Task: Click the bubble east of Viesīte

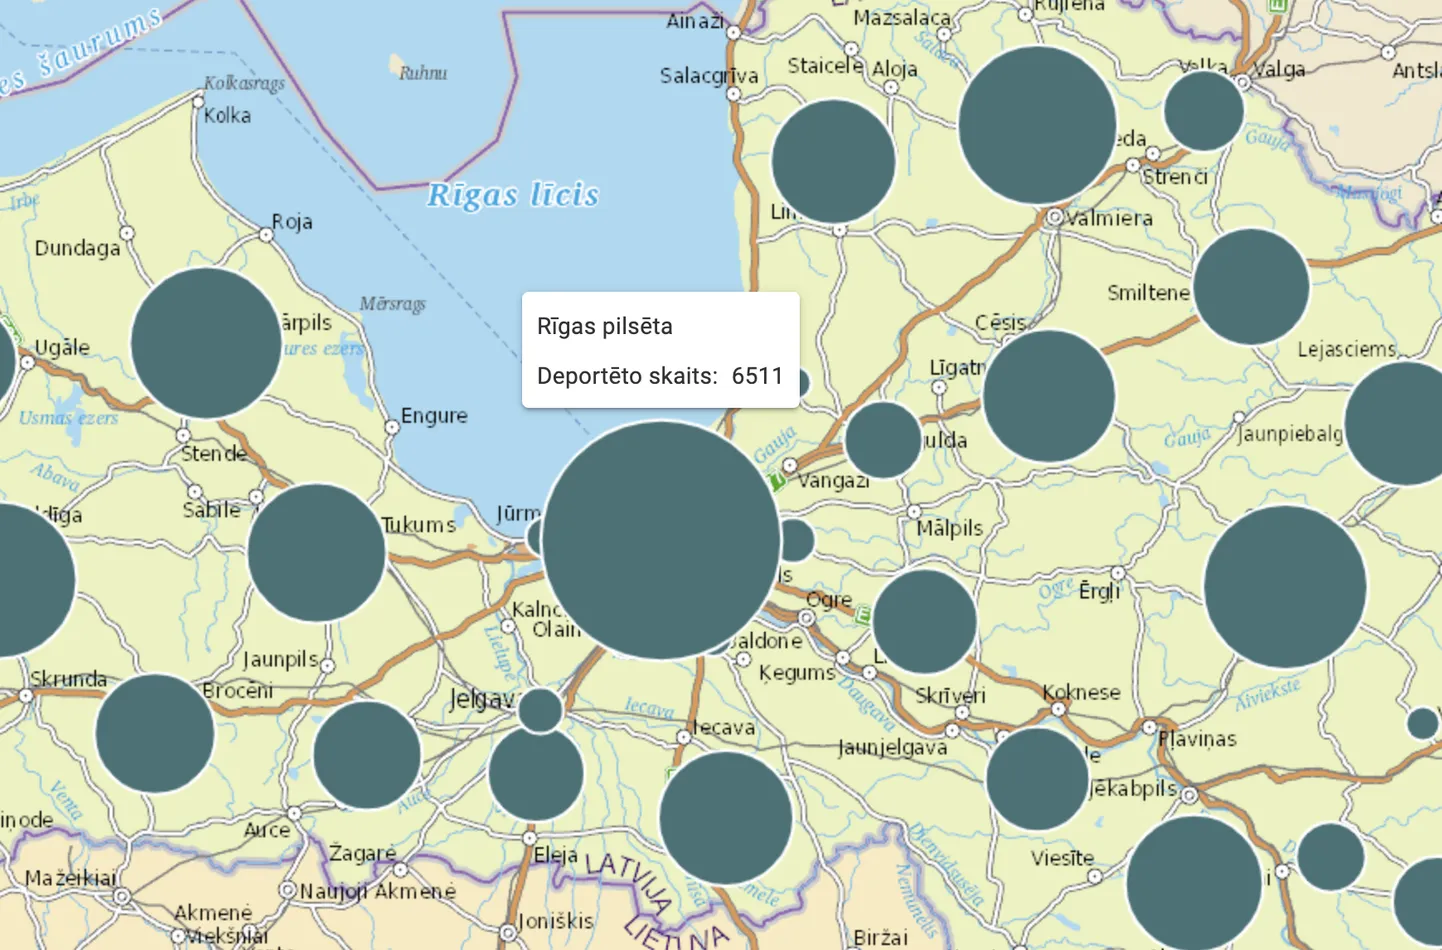Action: pyautogui.click(x=1194, y=883)
